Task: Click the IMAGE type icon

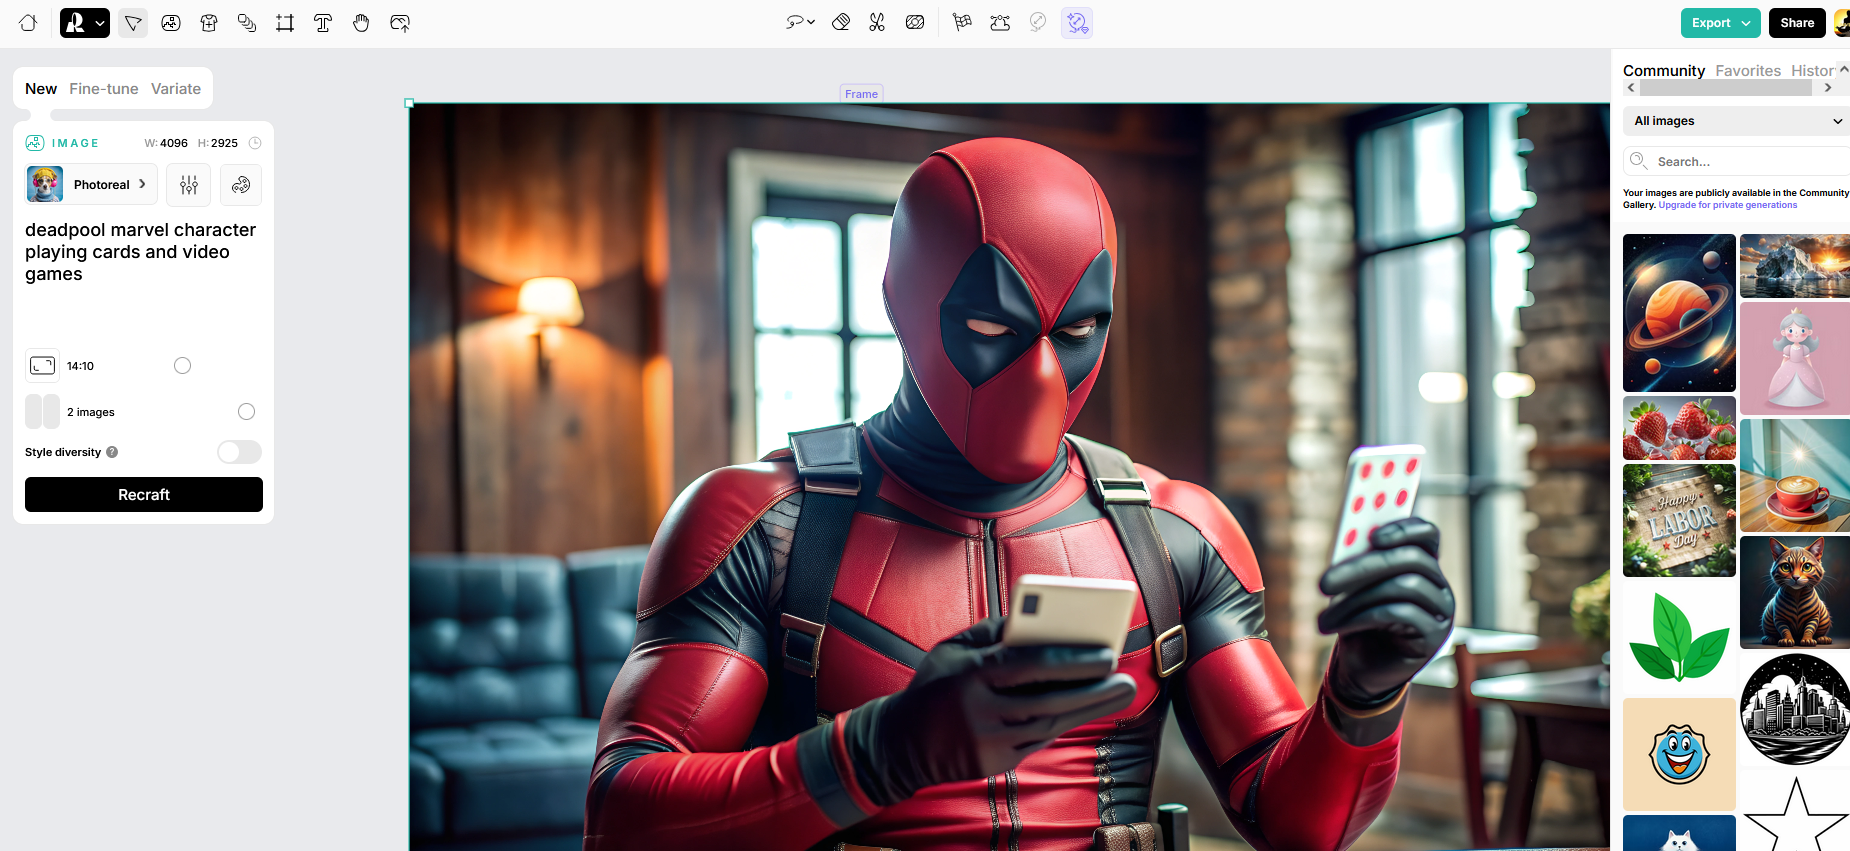Action: pyautogui.click(x=35, y=143)
